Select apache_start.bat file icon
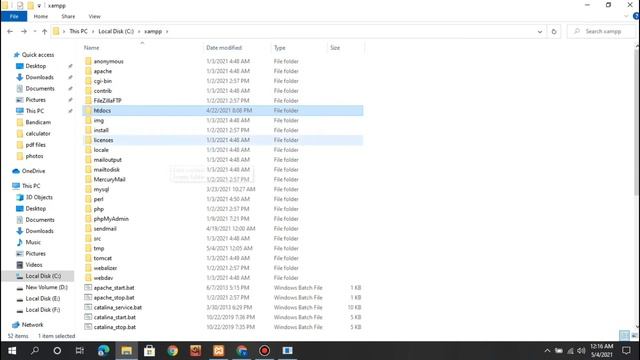The width and height of the screenshot is (640, 360). click(88, 287)
